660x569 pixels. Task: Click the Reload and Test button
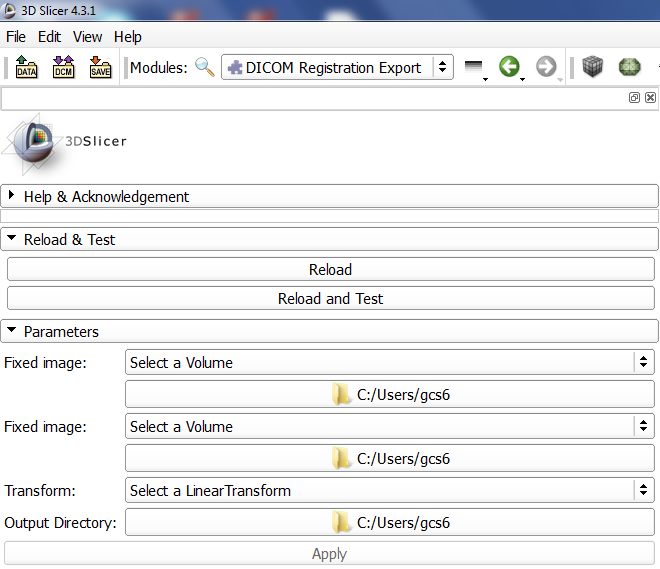(x=330, y=299)
